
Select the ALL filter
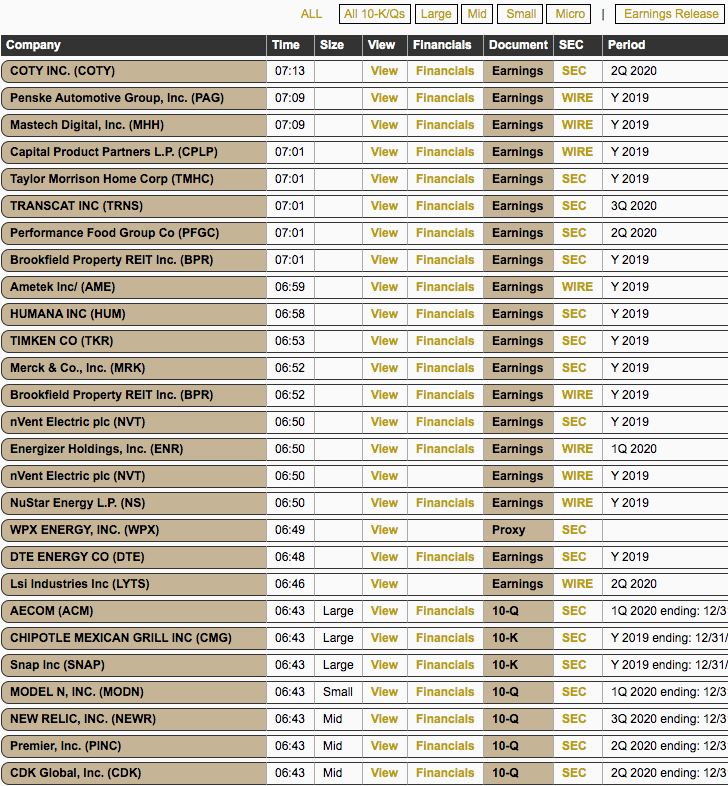pos(311,14)
